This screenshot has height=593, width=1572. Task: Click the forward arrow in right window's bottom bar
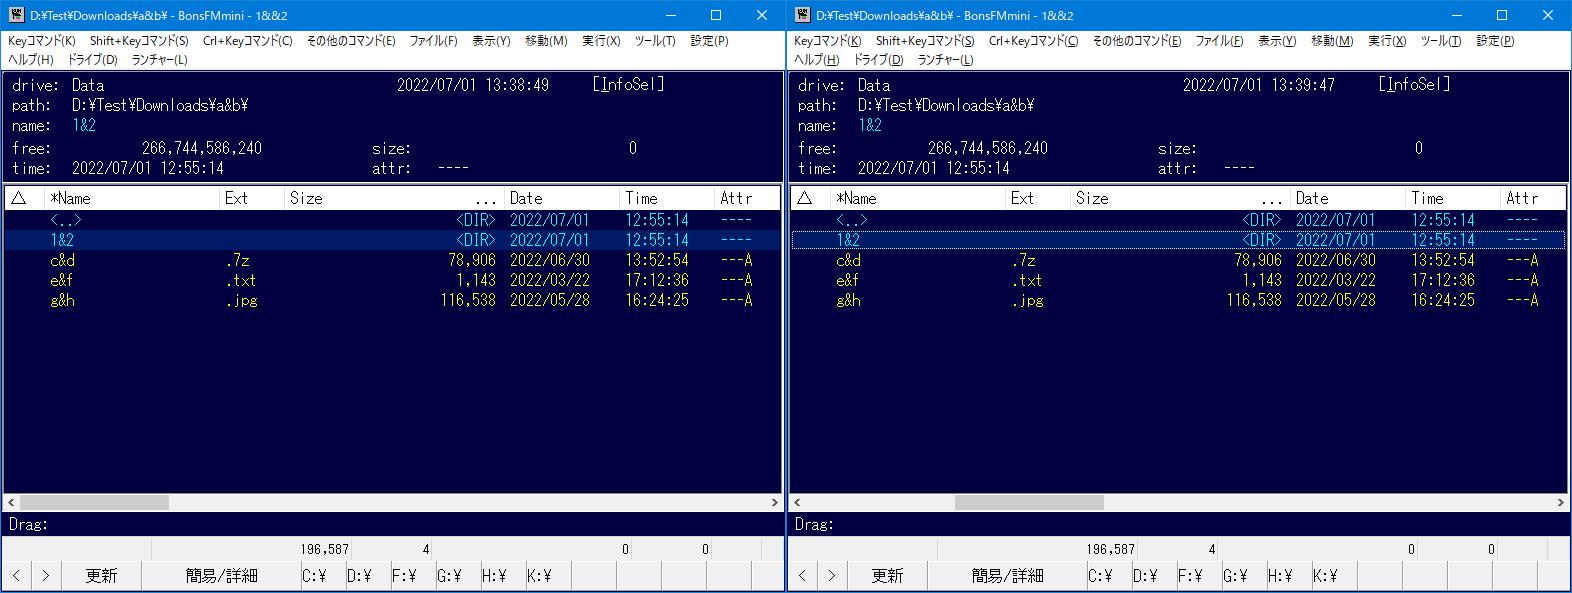(831, 576)
